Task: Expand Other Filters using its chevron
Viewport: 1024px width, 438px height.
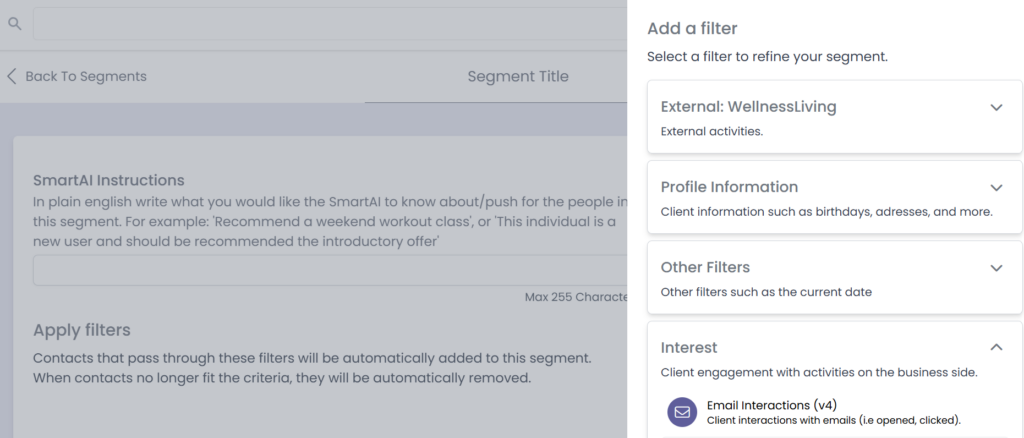Action: pyautogui.click(x=996, y=268)
